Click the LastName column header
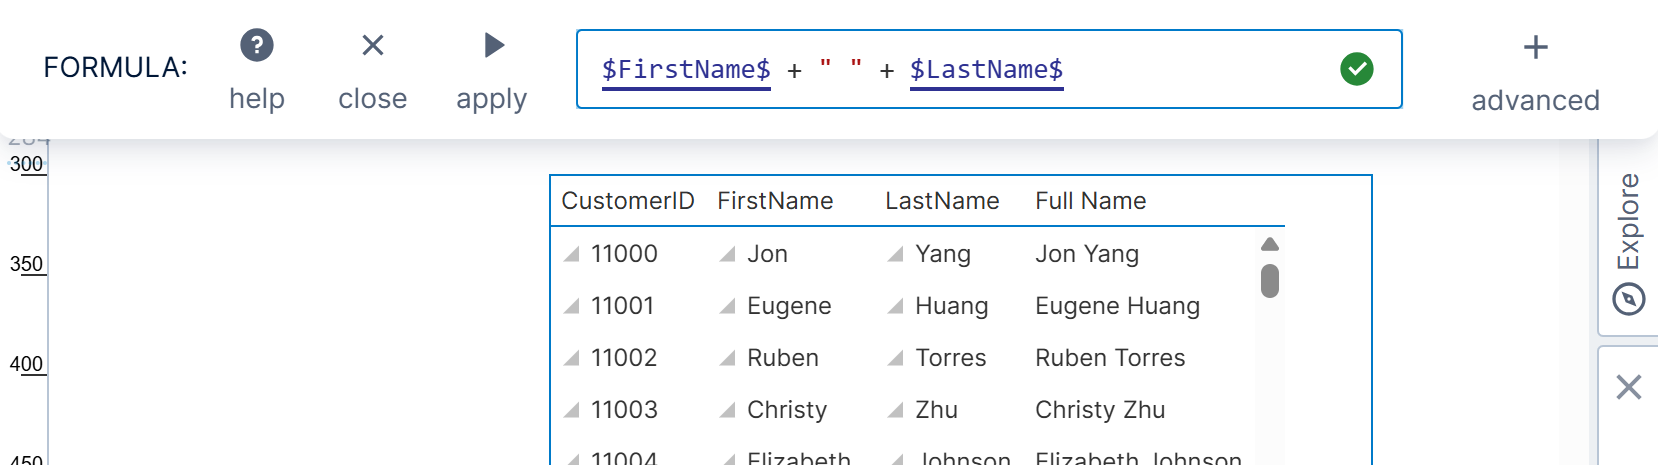The image size is (1658, 465). coord(942,201)
